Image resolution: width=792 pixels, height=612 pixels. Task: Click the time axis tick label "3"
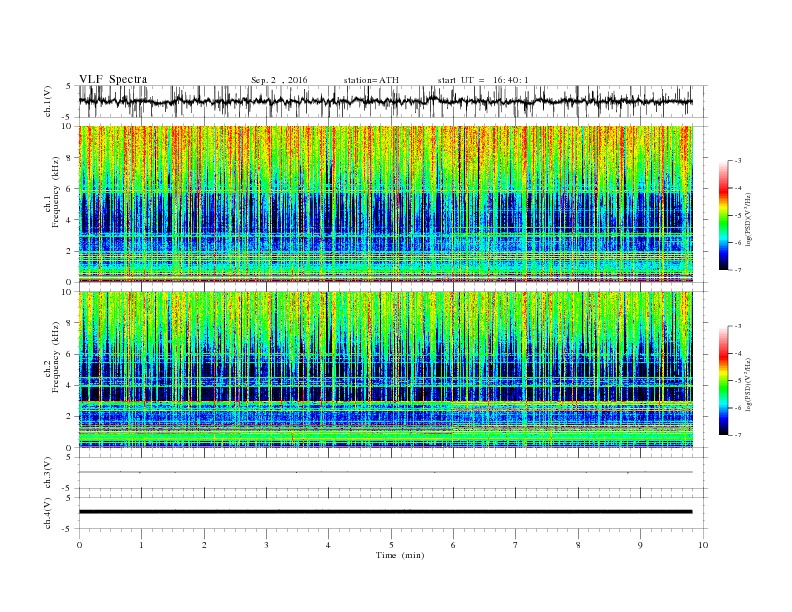pyautogui.click(x=266, y=545)
